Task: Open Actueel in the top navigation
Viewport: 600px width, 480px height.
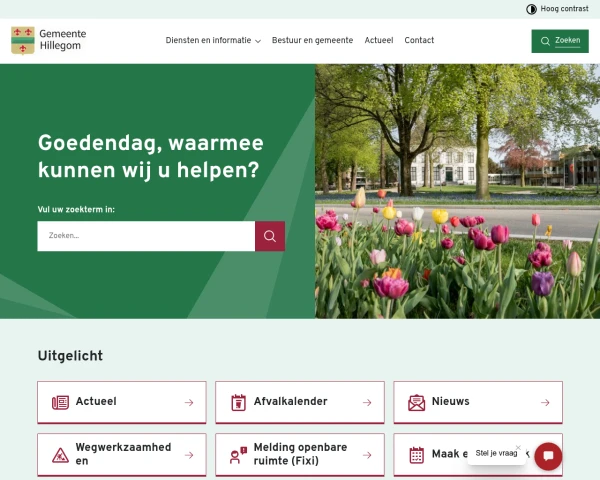Action: coord(378,40)
